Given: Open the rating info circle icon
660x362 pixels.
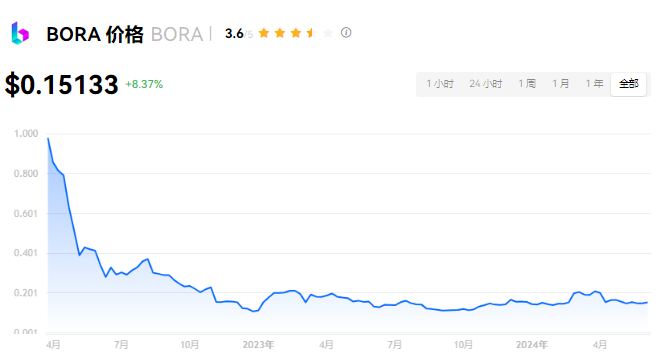Looking at the screenshot, I should coord(346,32).
